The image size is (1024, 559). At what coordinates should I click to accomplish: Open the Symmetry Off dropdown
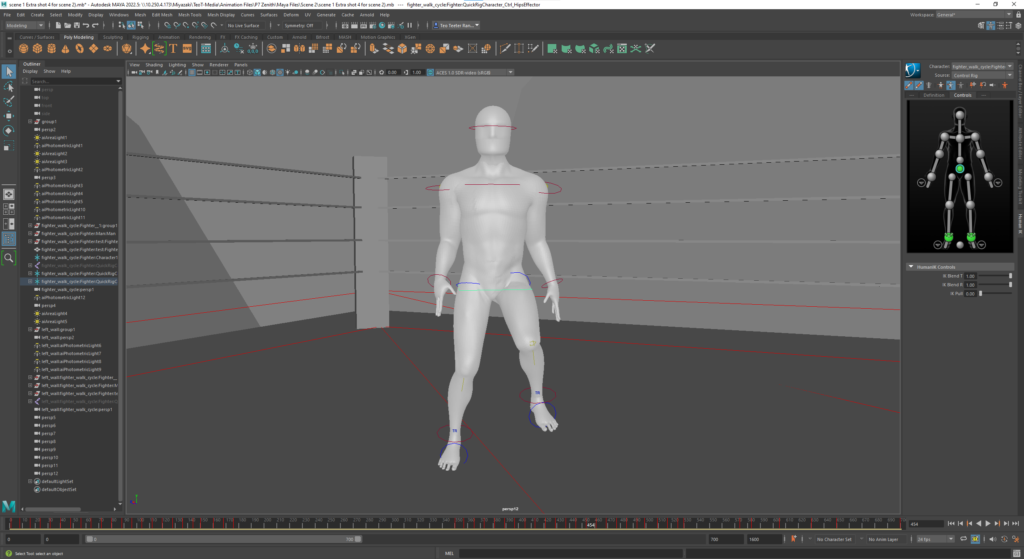(x=300, y=25)
